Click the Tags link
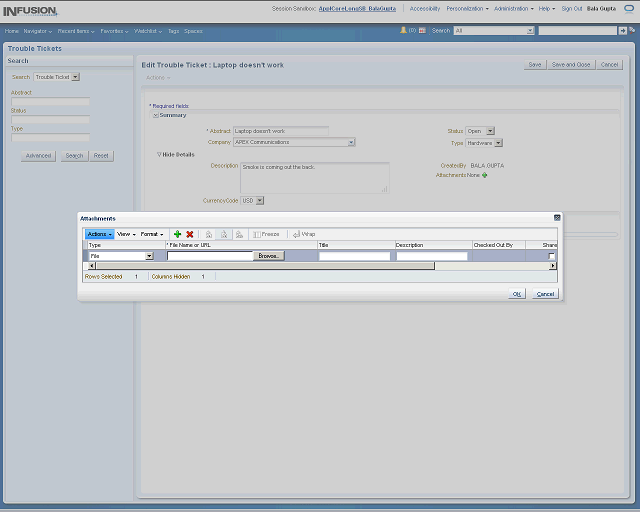This screenshot has width=640, height=512. 173,31
